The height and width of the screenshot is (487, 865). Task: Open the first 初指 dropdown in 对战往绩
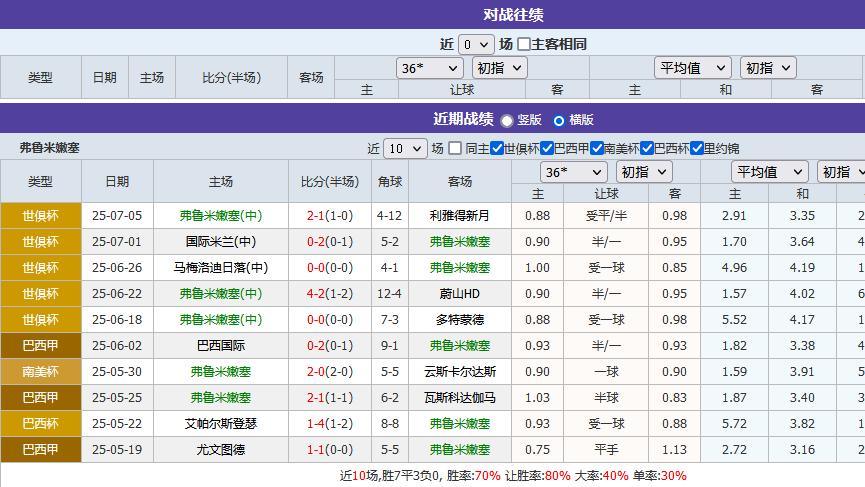(499, 68)
